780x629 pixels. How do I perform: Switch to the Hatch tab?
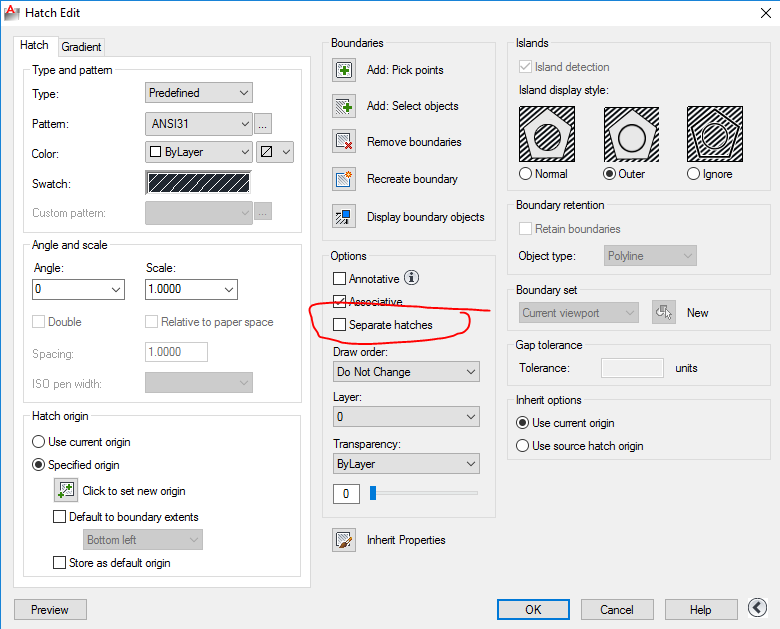(35, 45)
